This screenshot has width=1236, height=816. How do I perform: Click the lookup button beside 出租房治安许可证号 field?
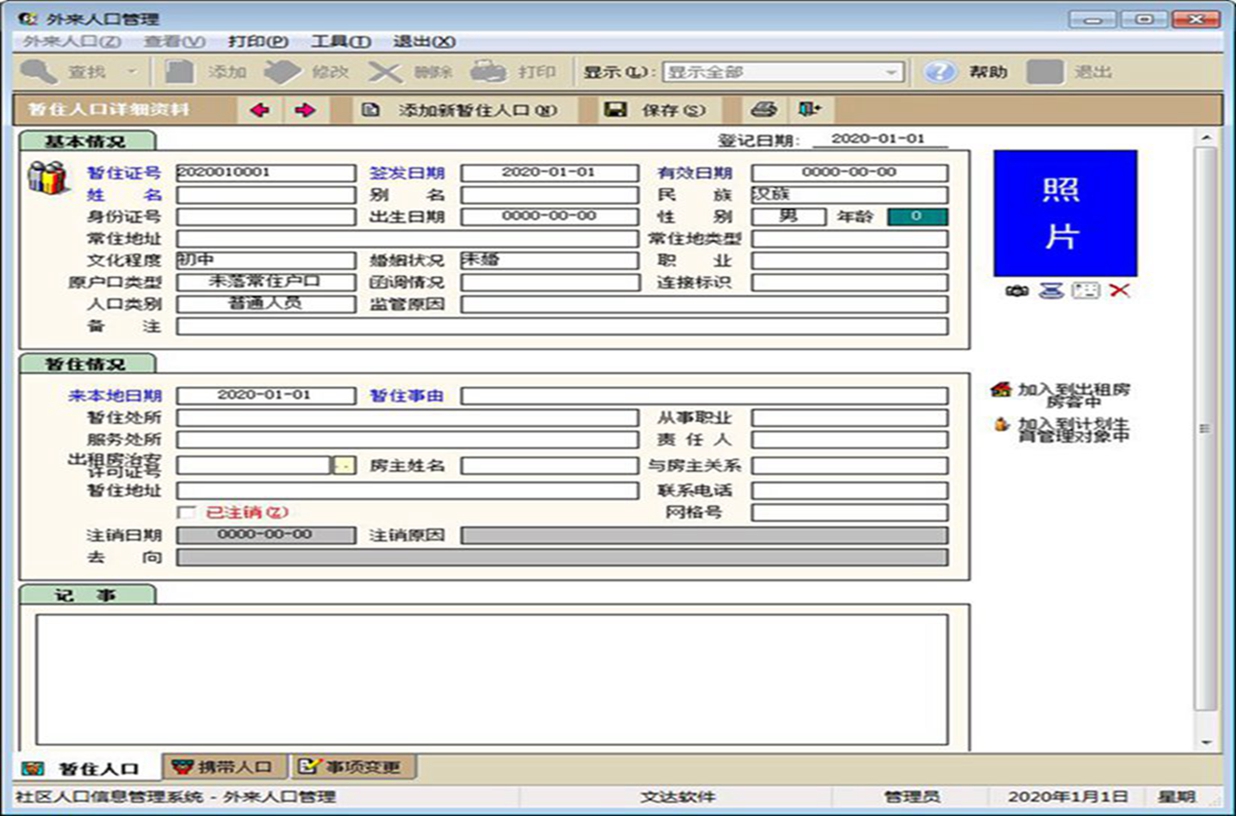tap(342, 466)
